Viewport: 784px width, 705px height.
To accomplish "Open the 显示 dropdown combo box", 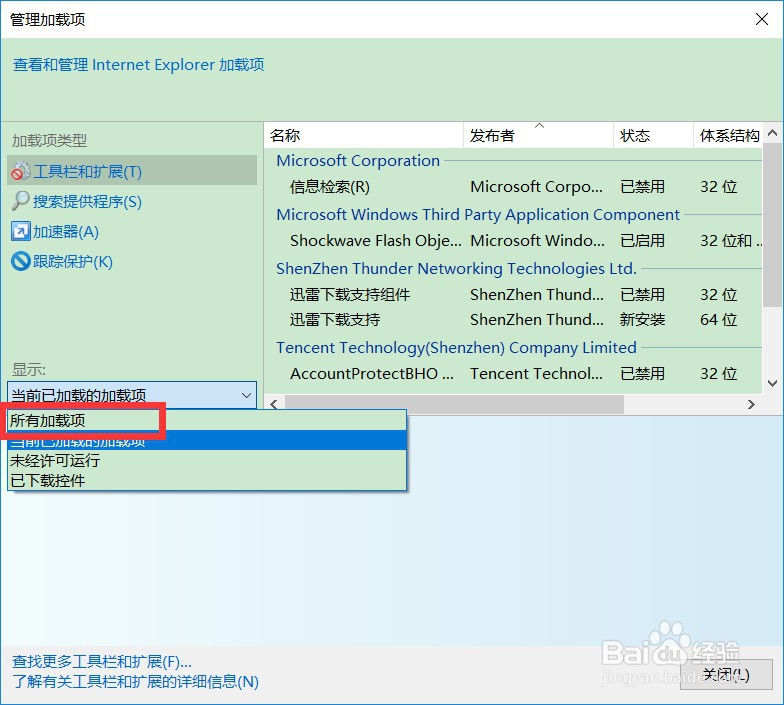I will [132, 395].
